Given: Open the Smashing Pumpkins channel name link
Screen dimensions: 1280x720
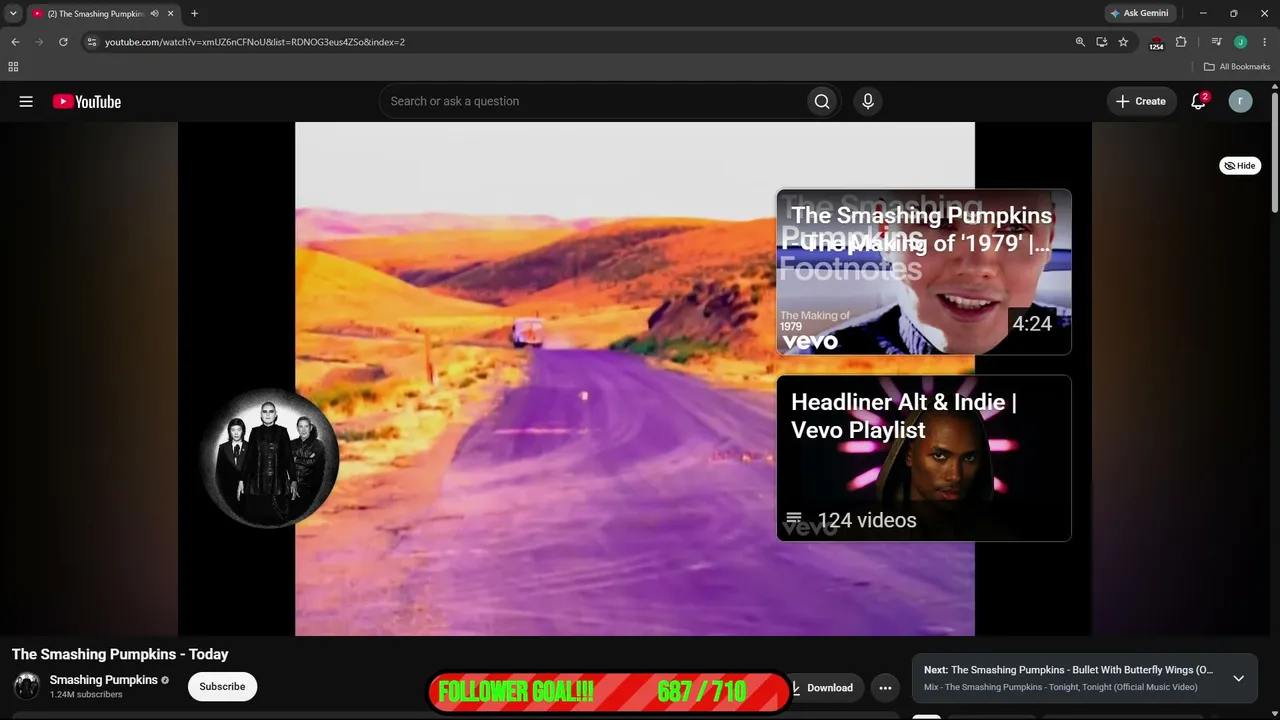Looking at the screenshot, I should point(104,680).
